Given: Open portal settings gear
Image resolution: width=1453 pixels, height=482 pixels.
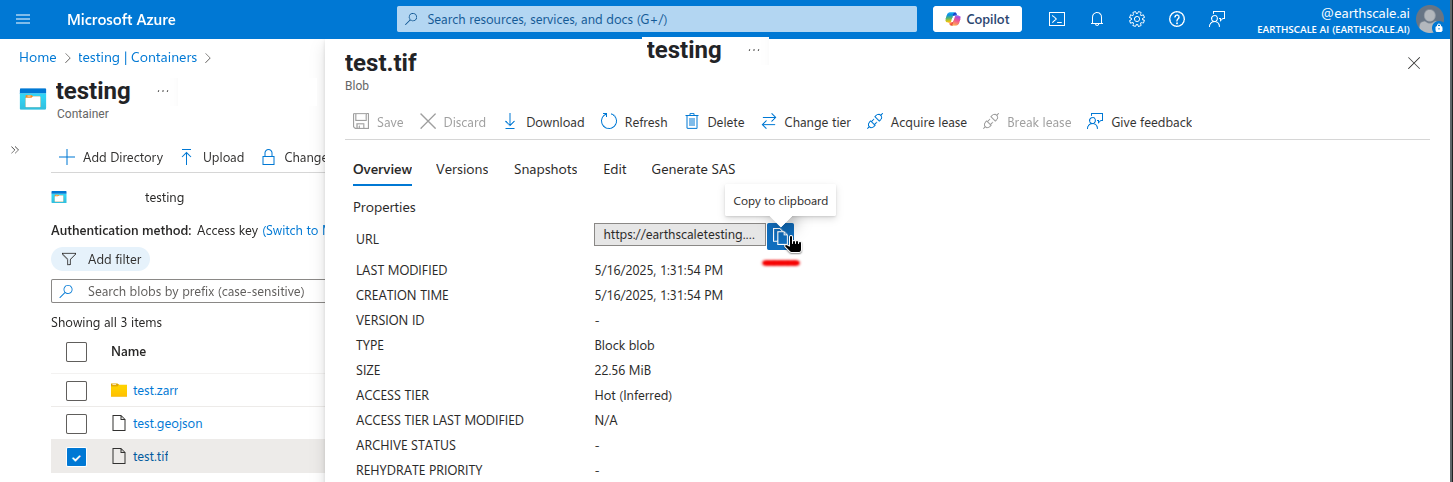Looking at the screenshot, I should [x=1137, y=19].
